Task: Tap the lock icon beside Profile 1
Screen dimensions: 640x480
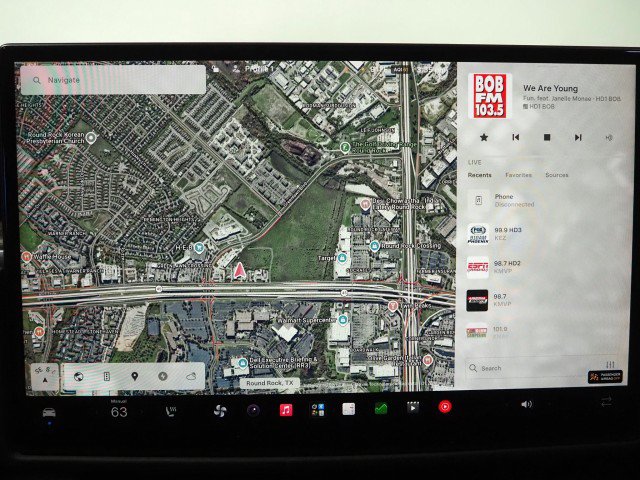Action: pyautogui.click(x=215, y=69)
